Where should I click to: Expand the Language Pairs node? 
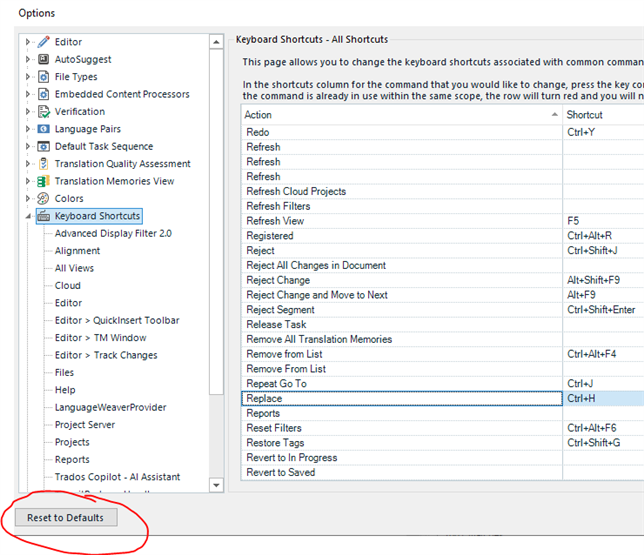pyautogui.click(x=28, y=129)
